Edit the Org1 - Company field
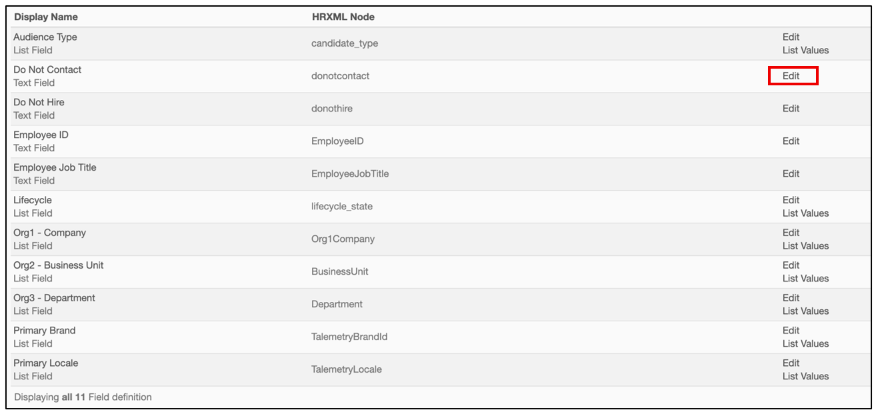The width and height of the screenshot is (878, 414). 791,233
